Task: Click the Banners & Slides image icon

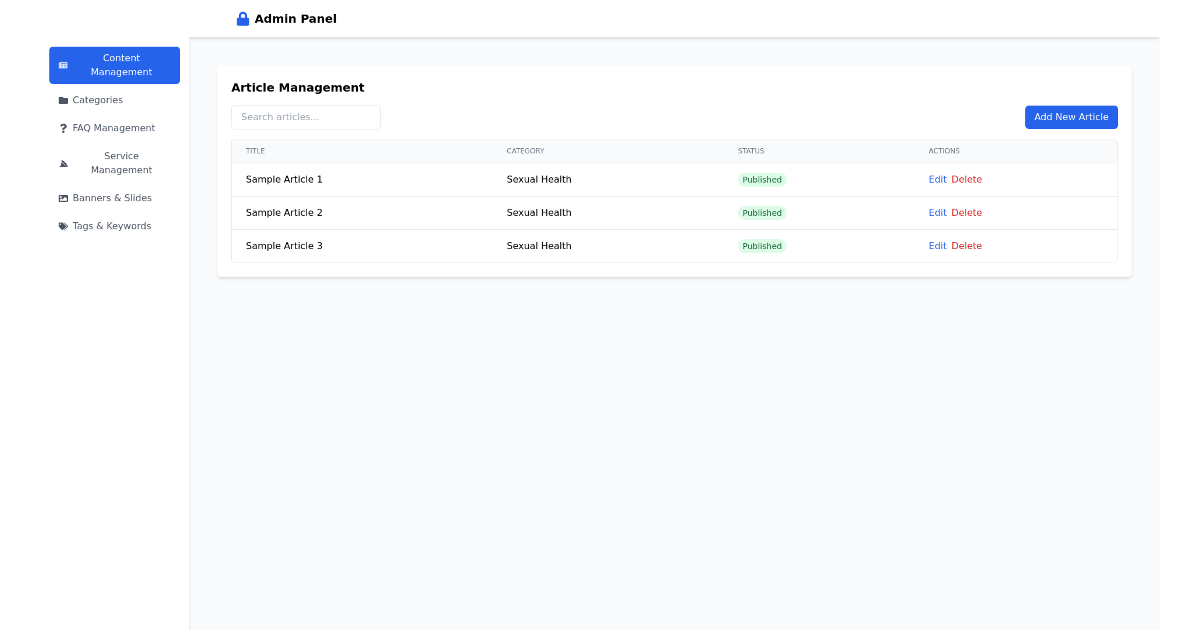Action: (62, 197)
